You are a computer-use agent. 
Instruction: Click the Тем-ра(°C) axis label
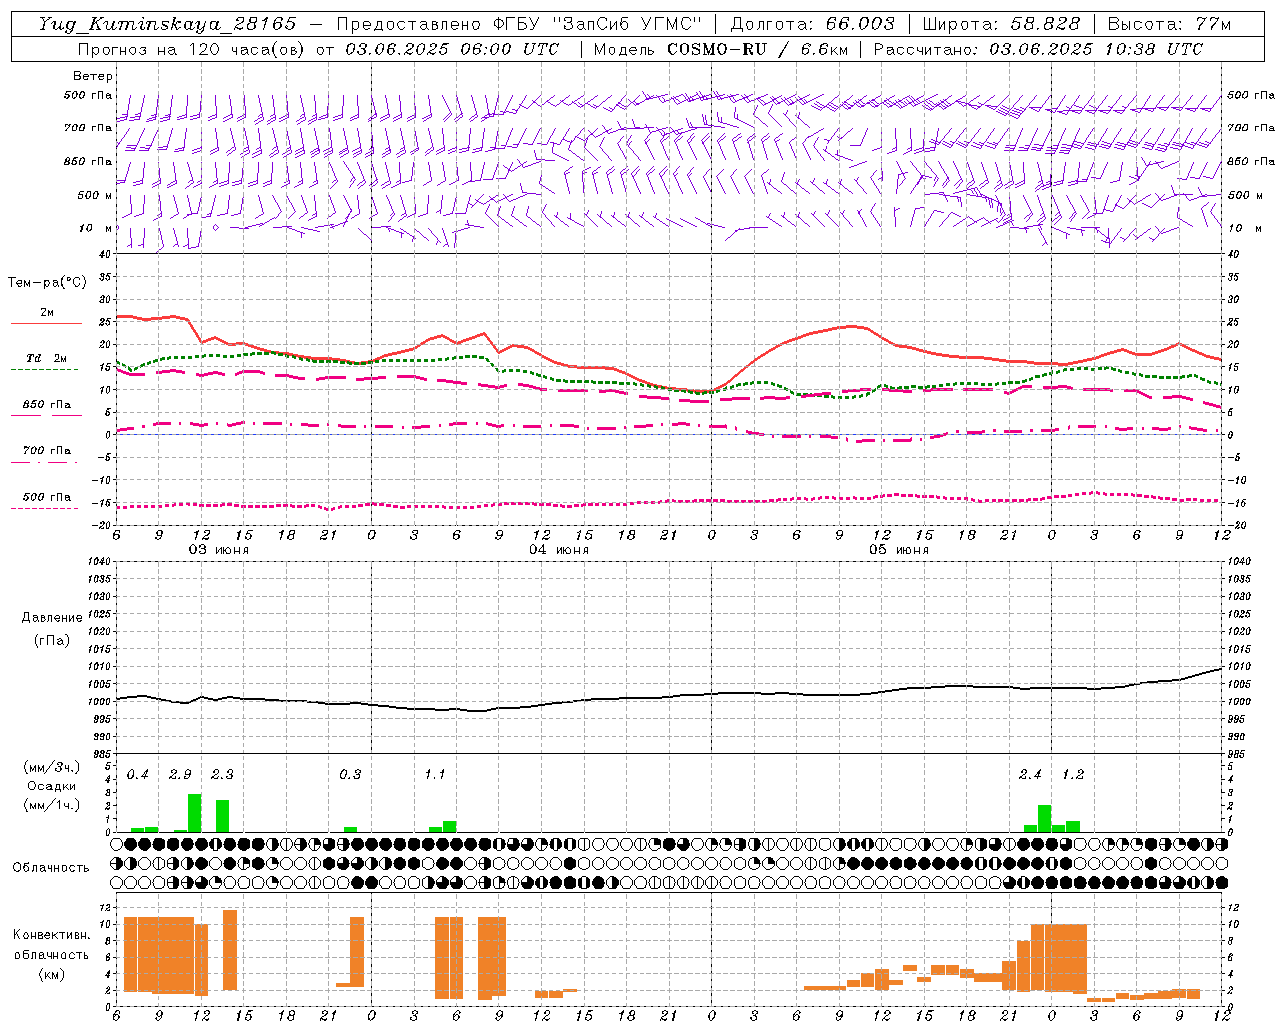[48, 283]
